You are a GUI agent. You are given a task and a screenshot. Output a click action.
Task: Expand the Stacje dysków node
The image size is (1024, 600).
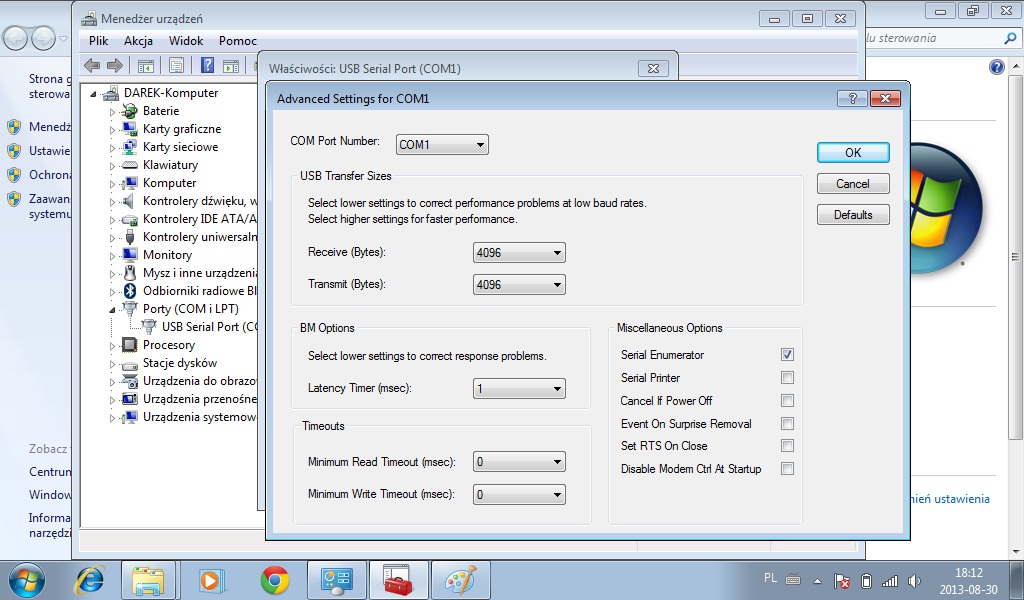(112, 364)
